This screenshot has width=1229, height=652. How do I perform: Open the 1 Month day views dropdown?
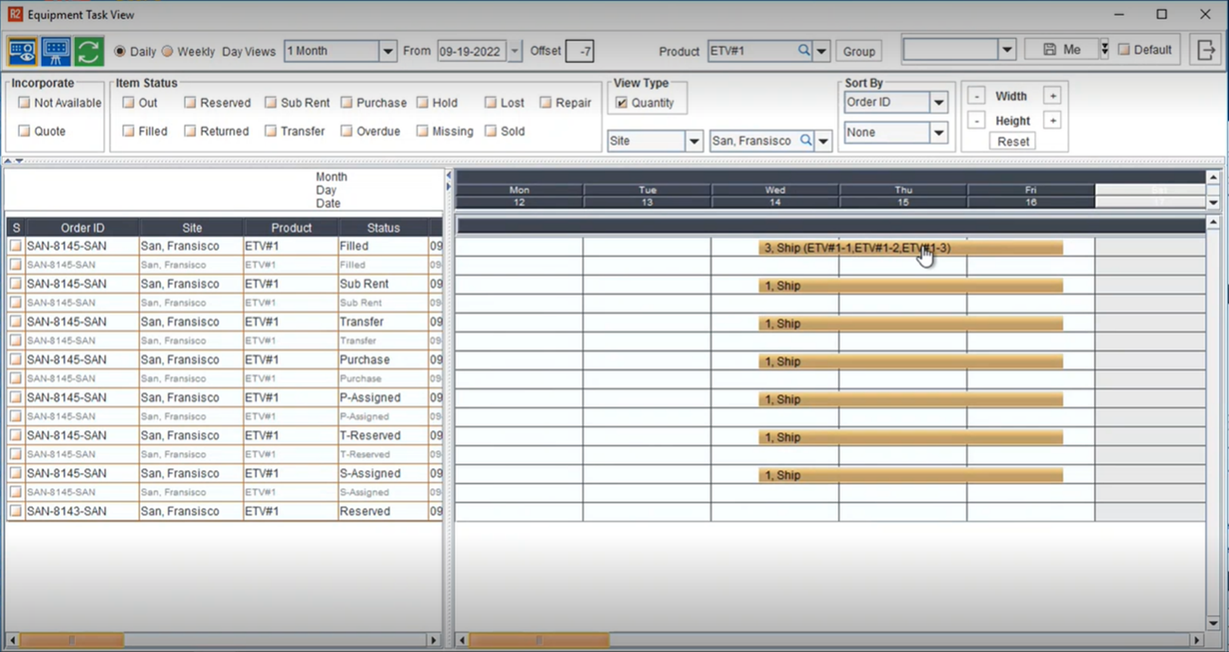point(387,51)
